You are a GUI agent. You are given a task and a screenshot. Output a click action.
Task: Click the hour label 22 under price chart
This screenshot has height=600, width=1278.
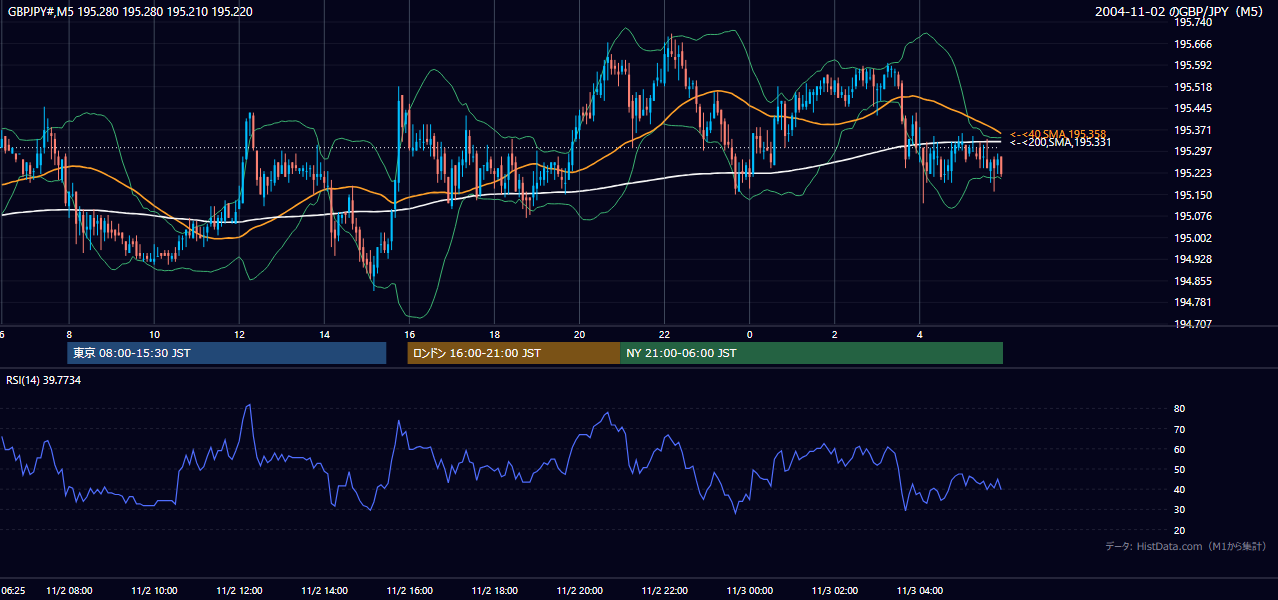click(x=664, y=334)
